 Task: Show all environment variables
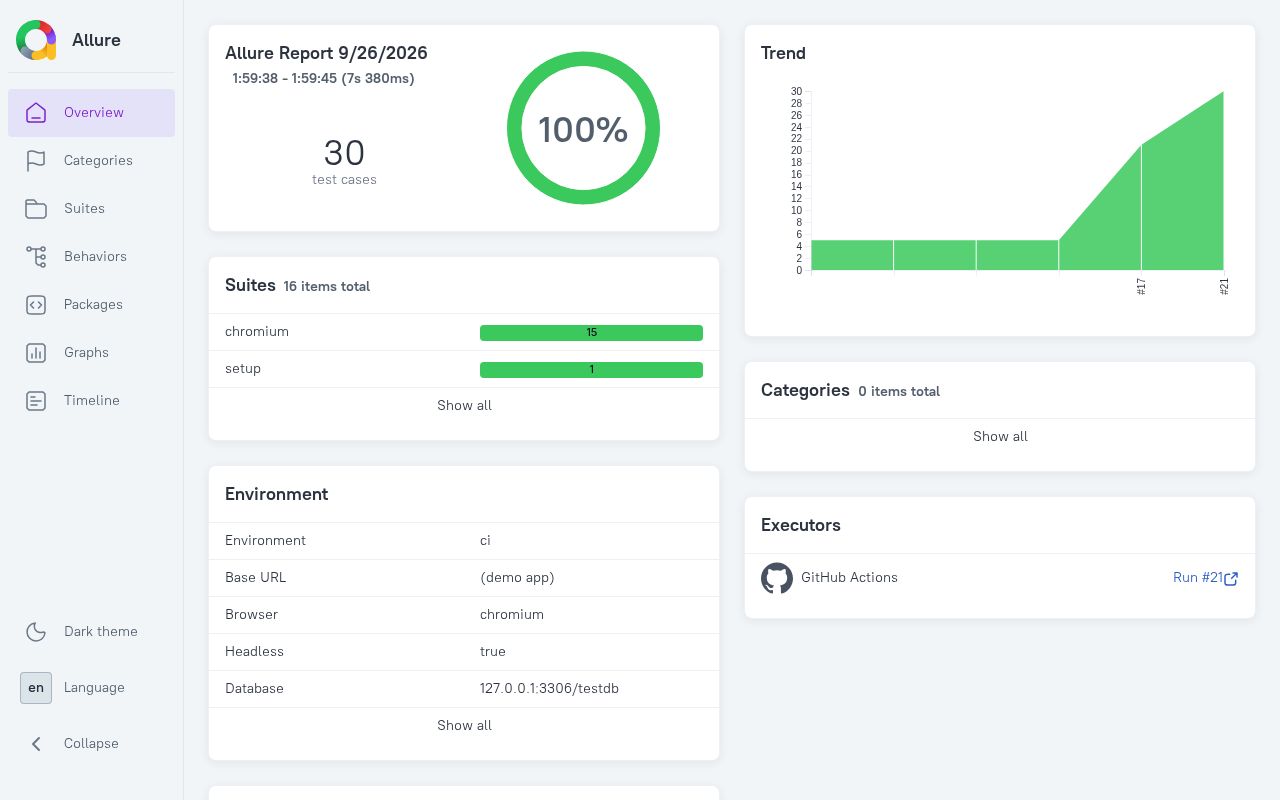[464, 725]
